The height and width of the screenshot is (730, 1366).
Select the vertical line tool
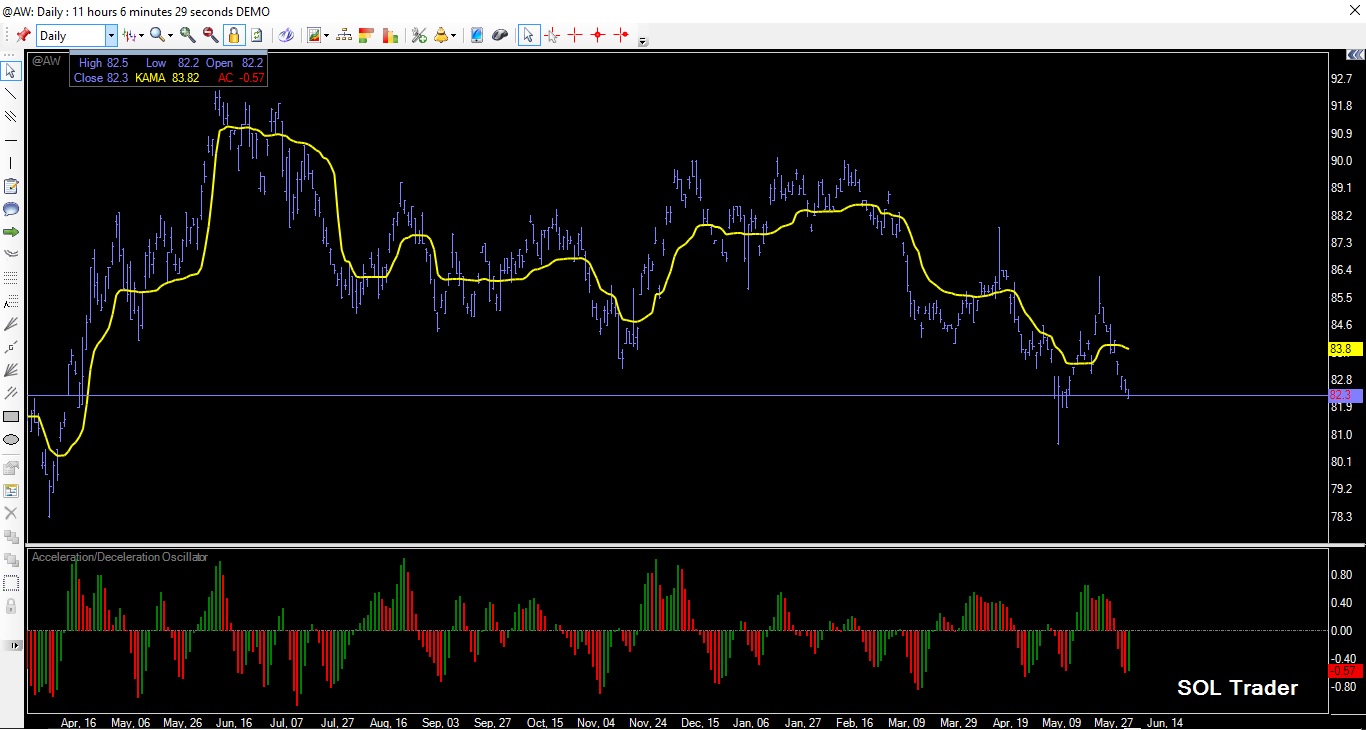point(11,163)
